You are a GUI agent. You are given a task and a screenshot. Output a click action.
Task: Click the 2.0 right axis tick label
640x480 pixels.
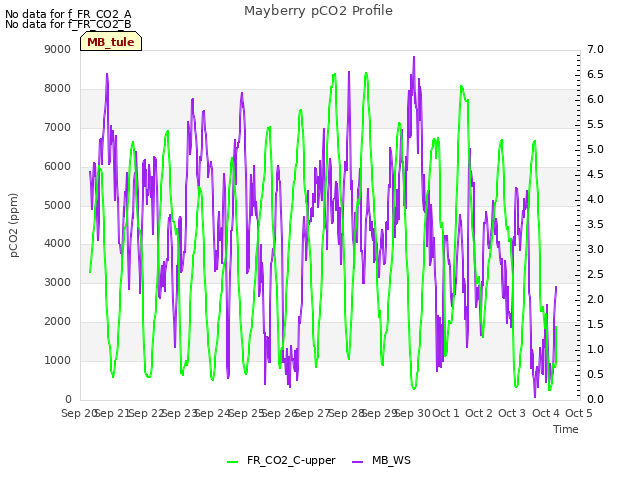click(595, 299)
